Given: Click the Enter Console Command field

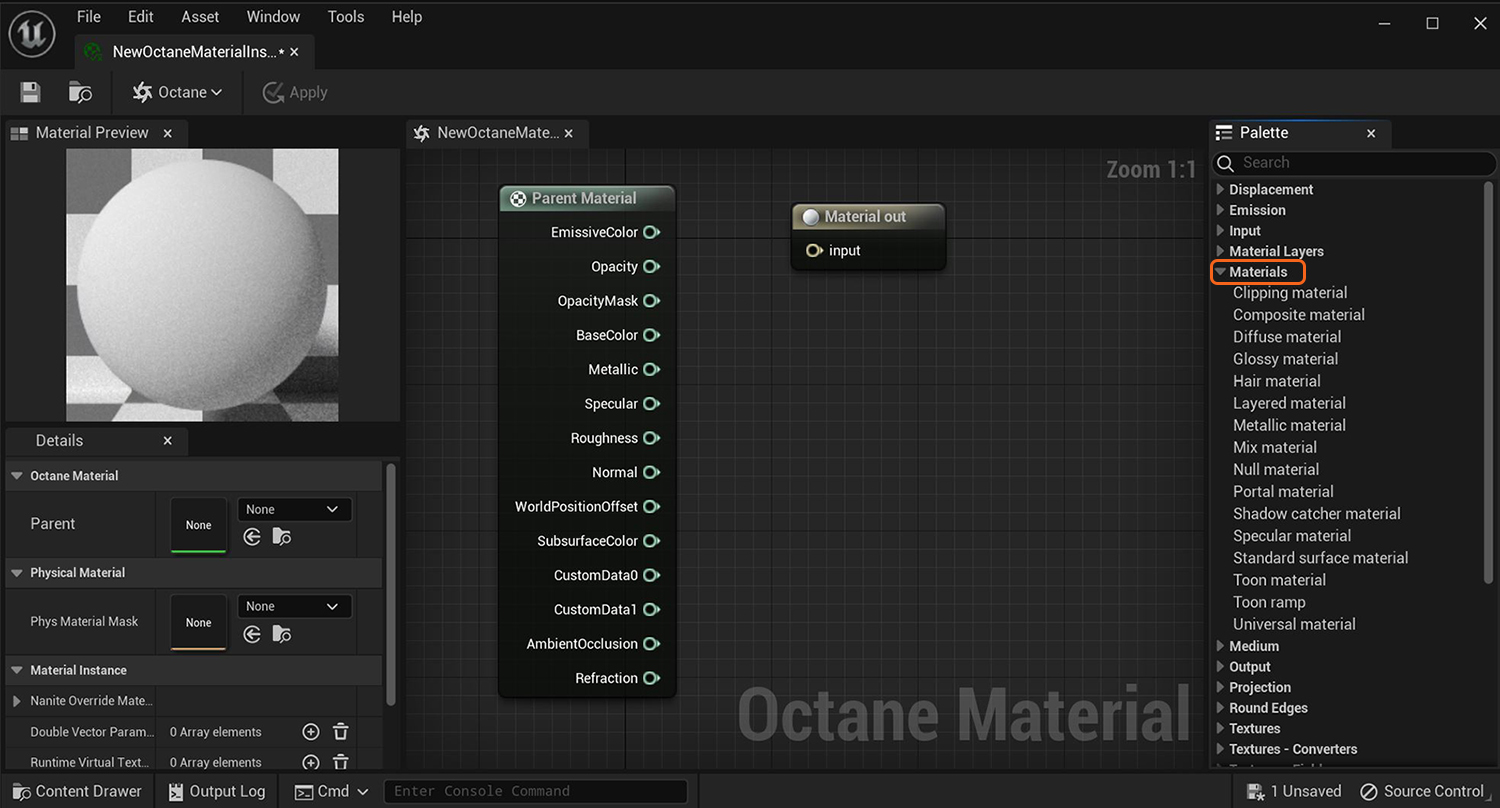Looking at the screenshot, I should (x=536, y=791).
